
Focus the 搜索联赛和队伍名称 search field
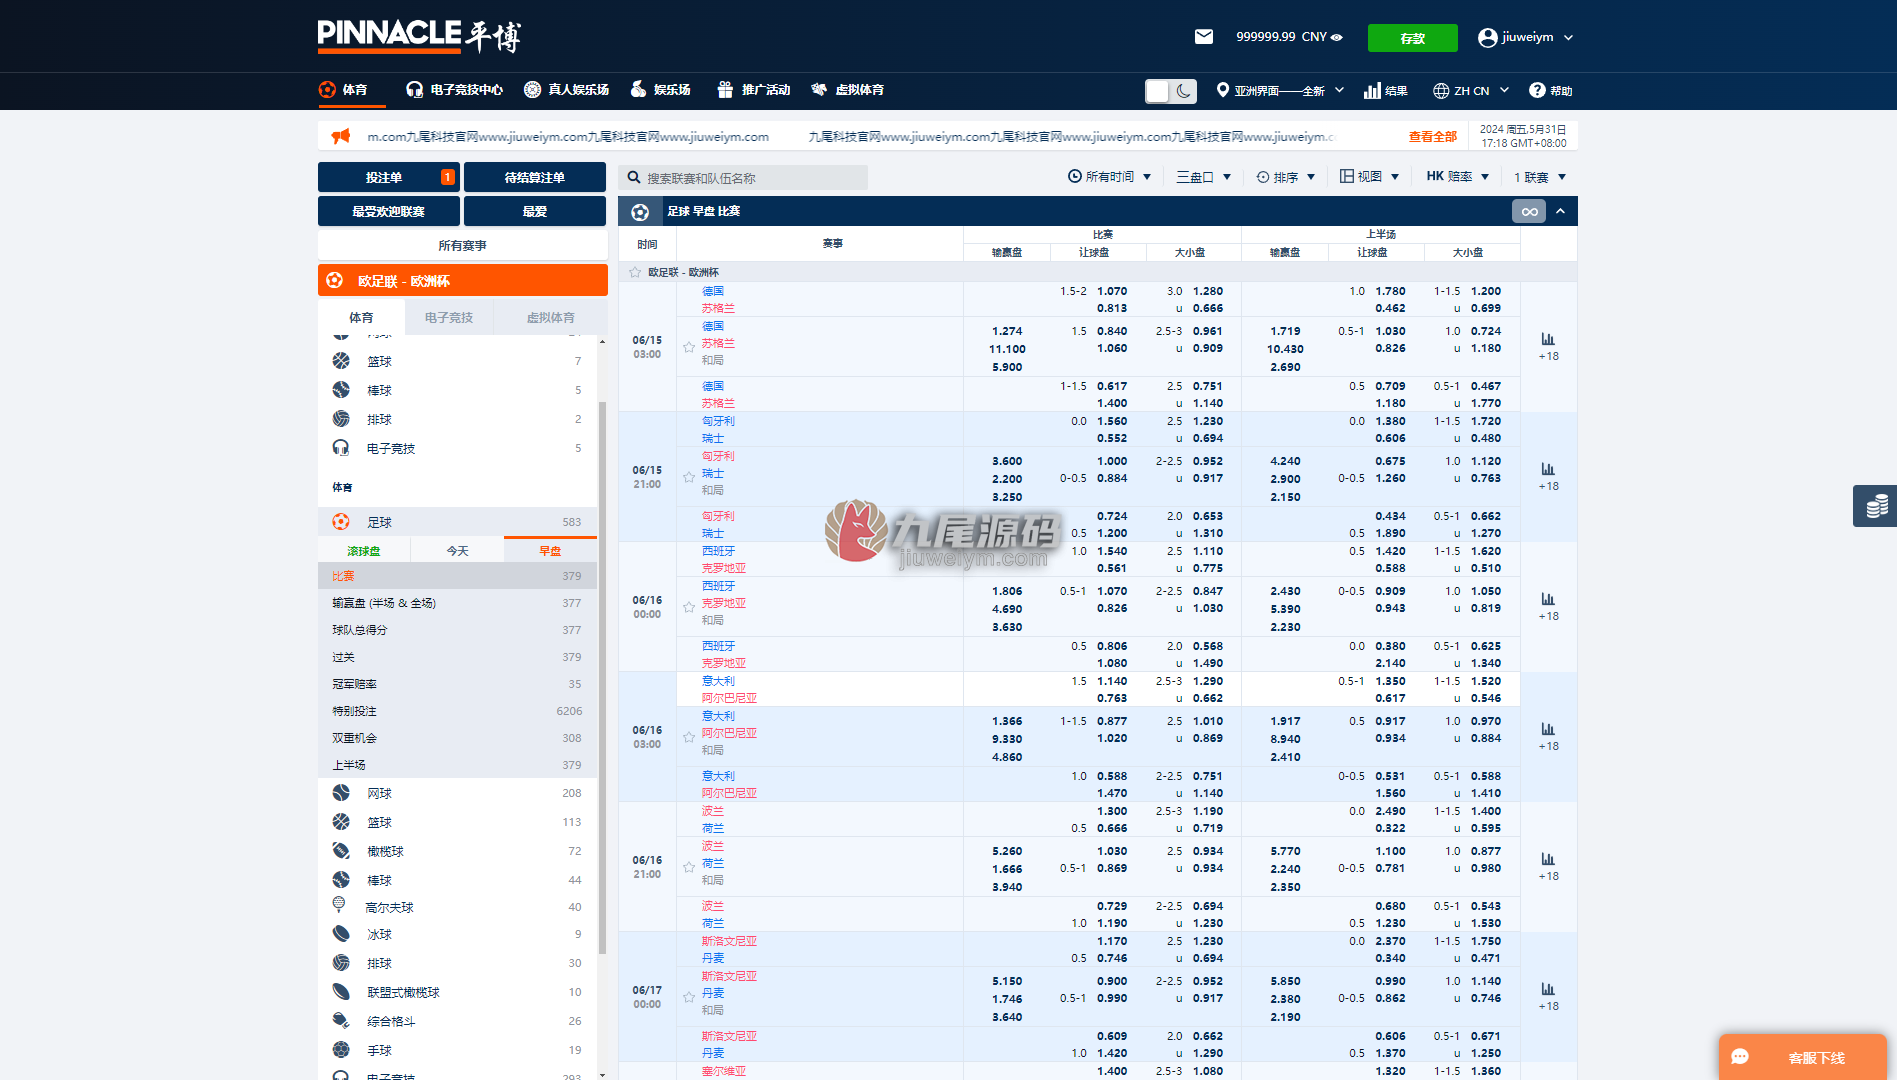tap(743, 178)
